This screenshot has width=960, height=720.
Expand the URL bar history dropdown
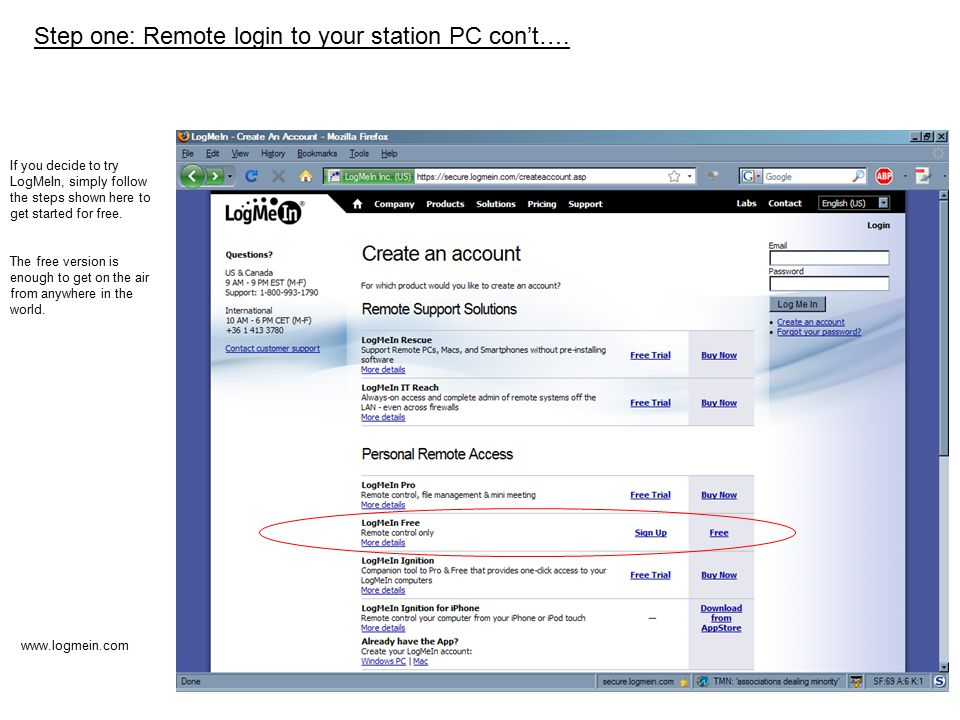pos(689,176)
